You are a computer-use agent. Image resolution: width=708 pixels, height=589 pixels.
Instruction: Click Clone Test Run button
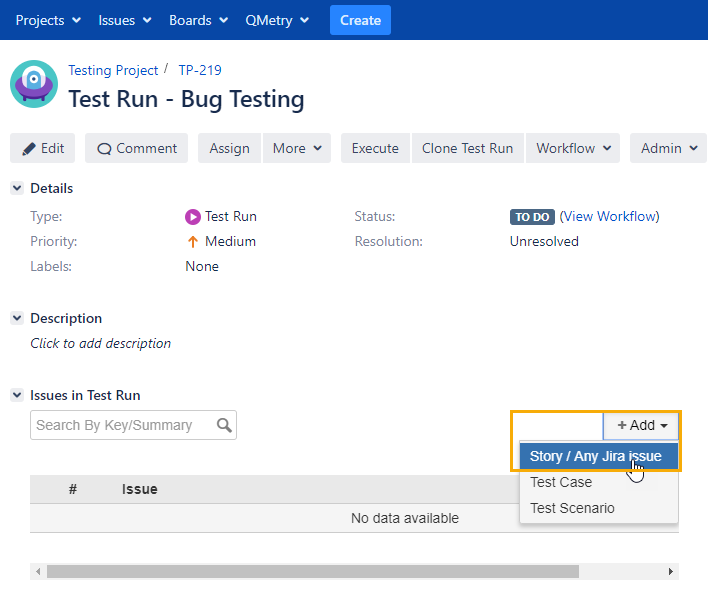click(467, 148)
